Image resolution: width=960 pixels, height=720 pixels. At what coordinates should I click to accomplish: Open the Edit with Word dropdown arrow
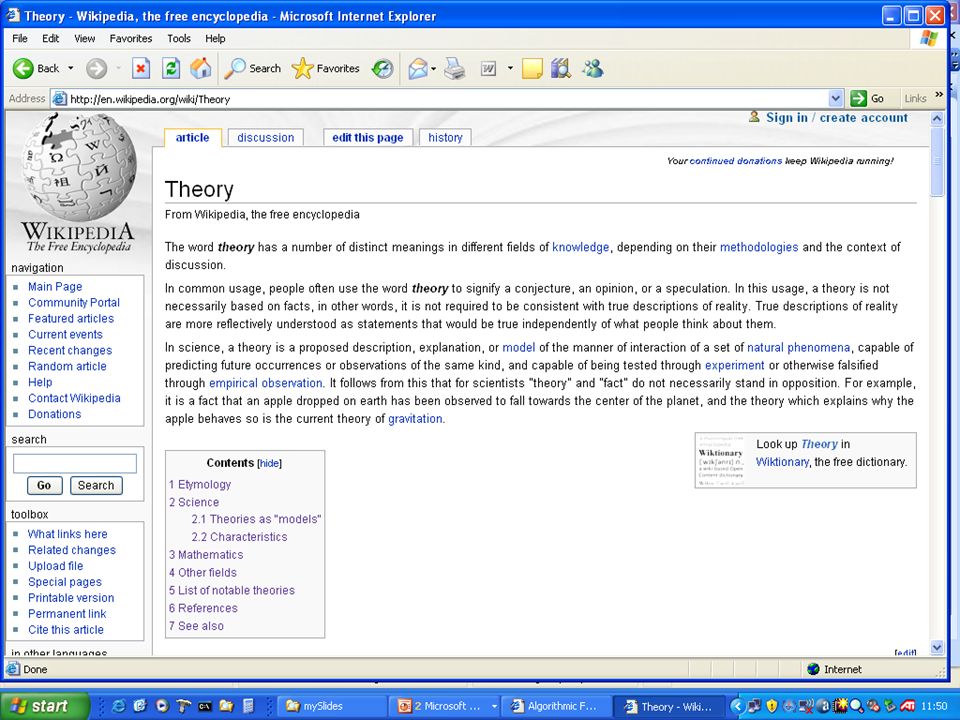(x=510, y=69)
